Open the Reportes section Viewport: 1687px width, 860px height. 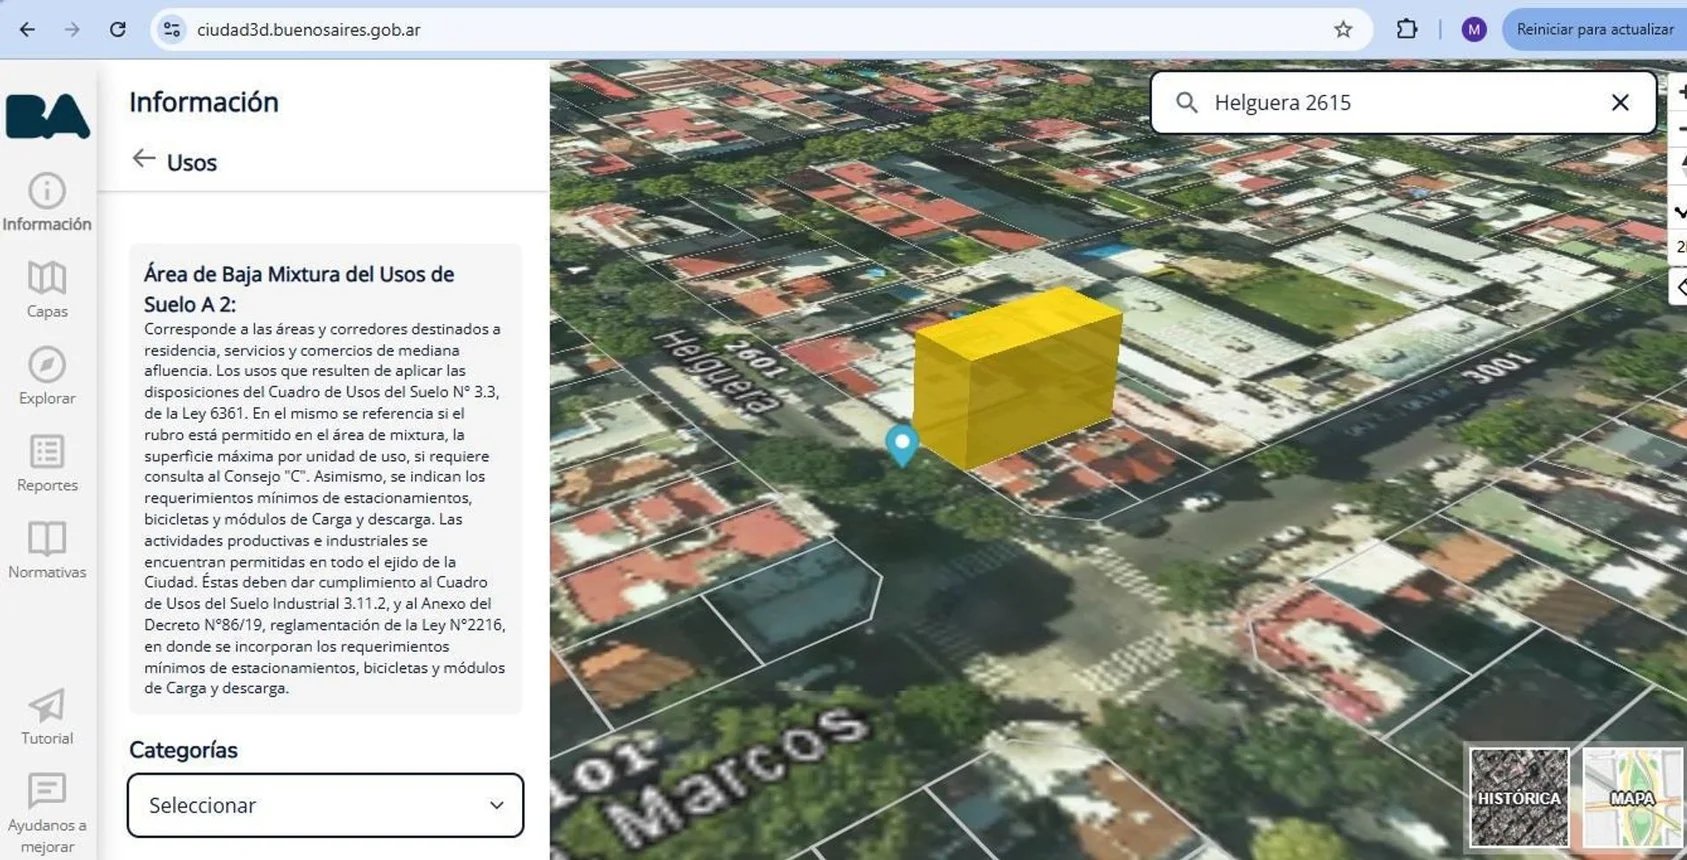[47, 464]
